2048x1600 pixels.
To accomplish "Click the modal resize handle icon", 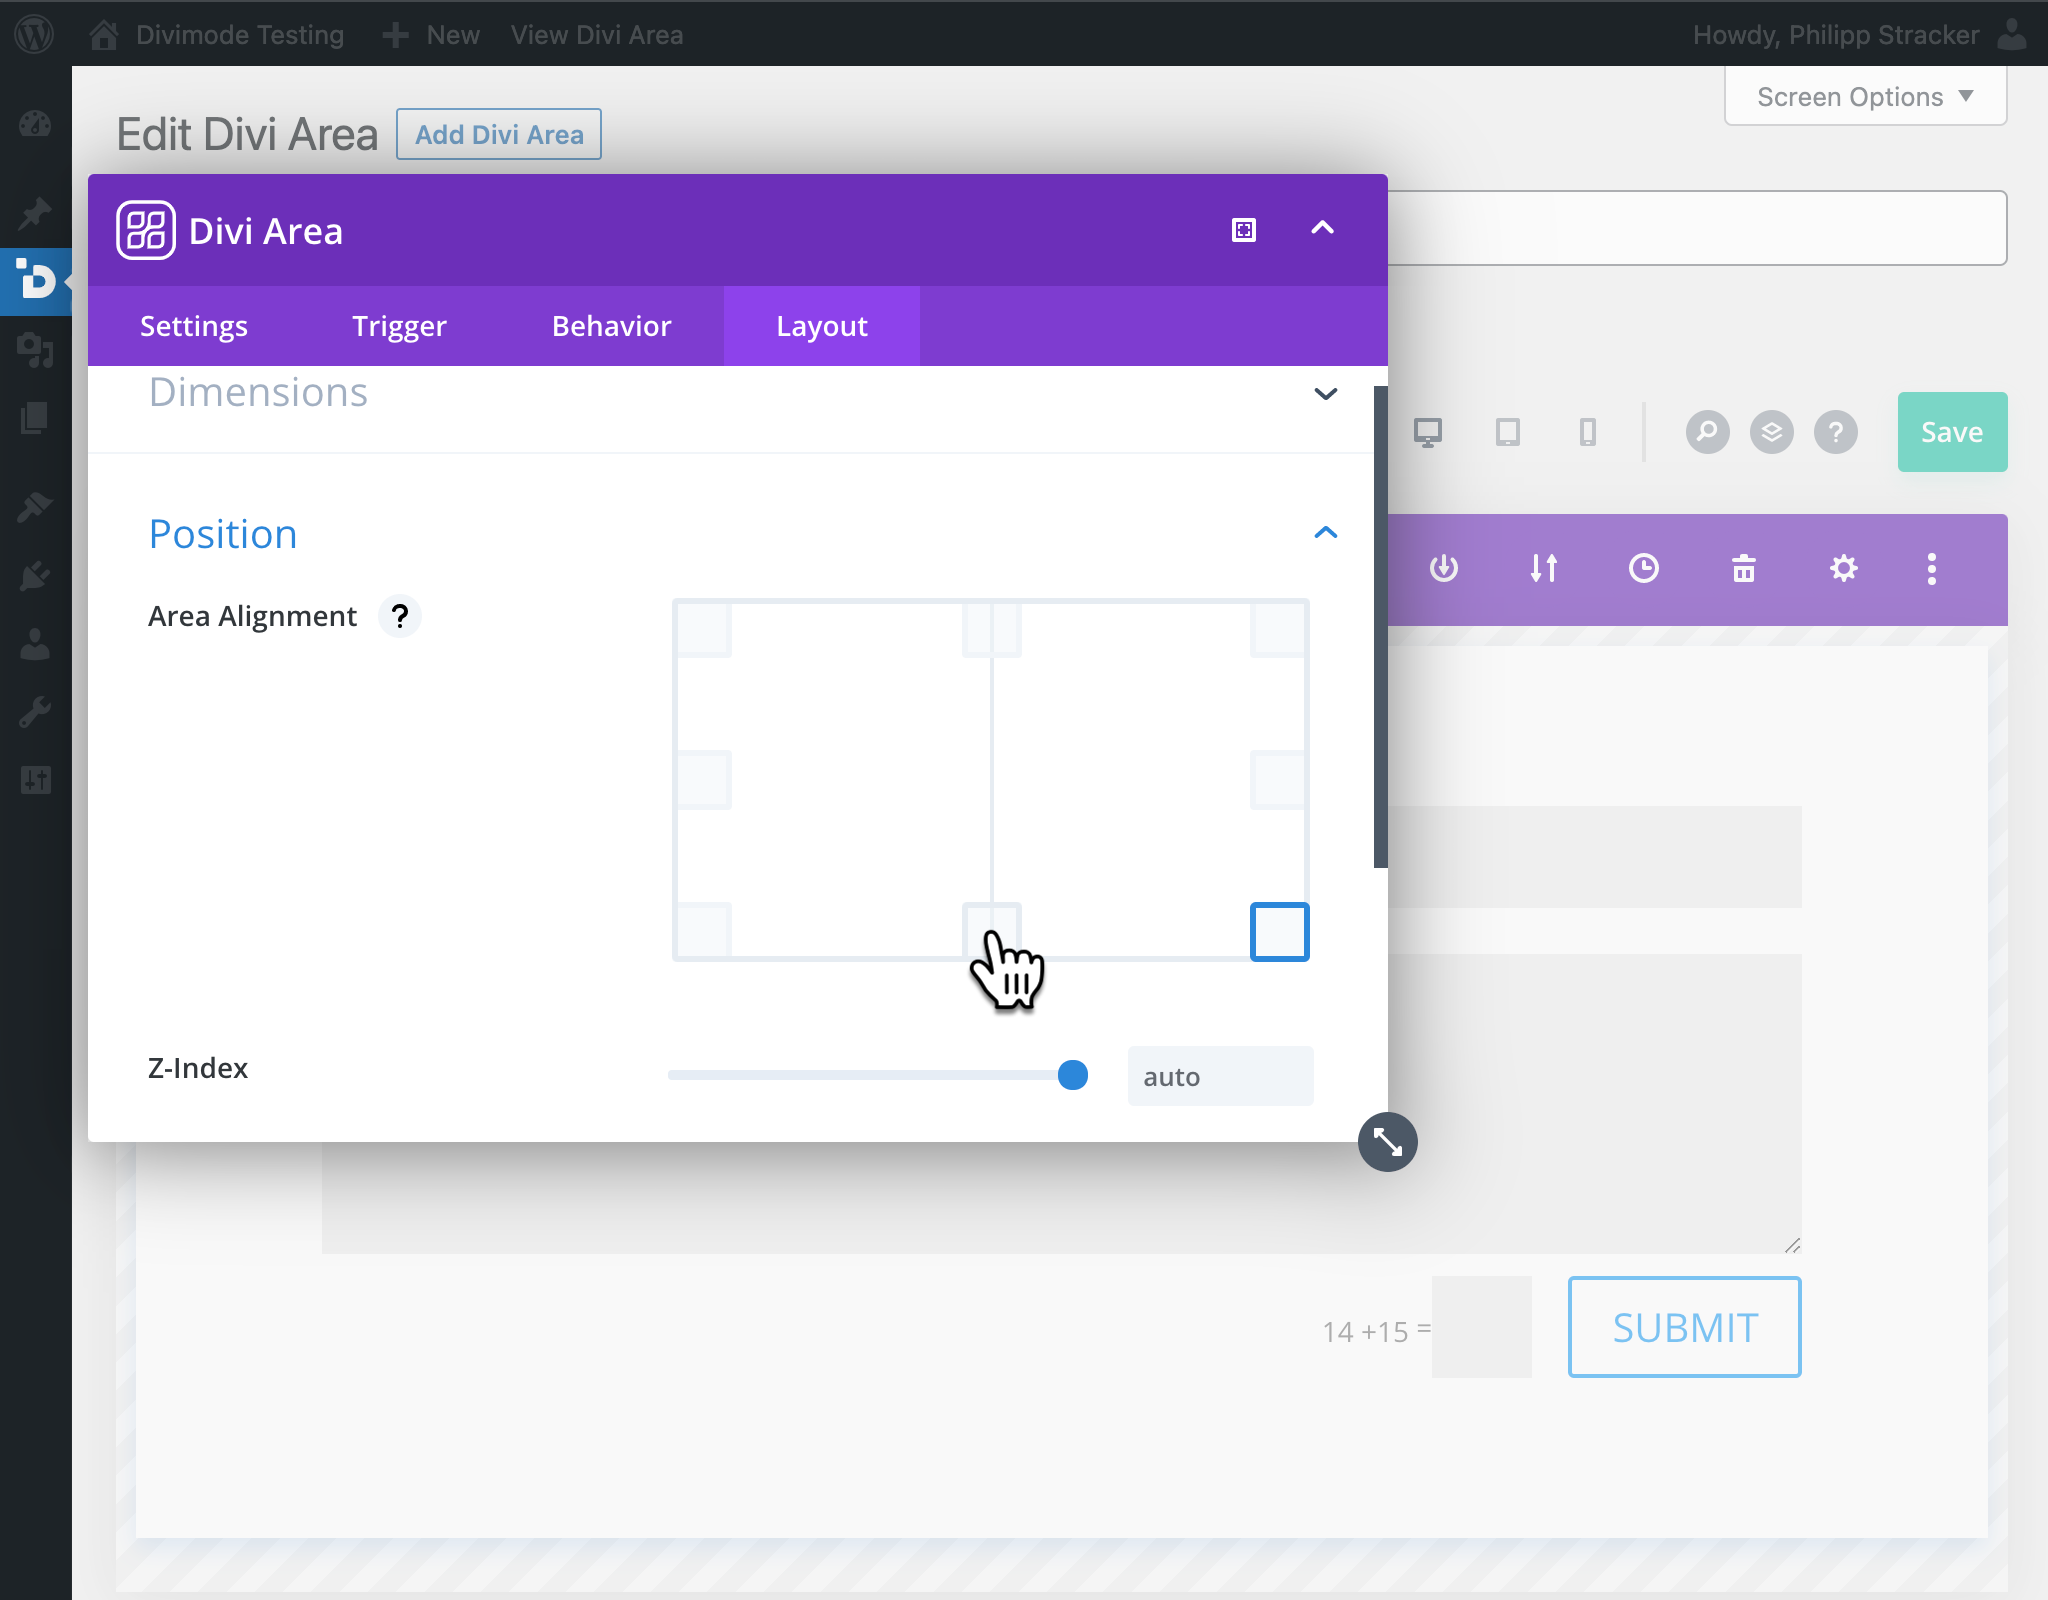I will pyautogui.click(x=1388, y=1142).
